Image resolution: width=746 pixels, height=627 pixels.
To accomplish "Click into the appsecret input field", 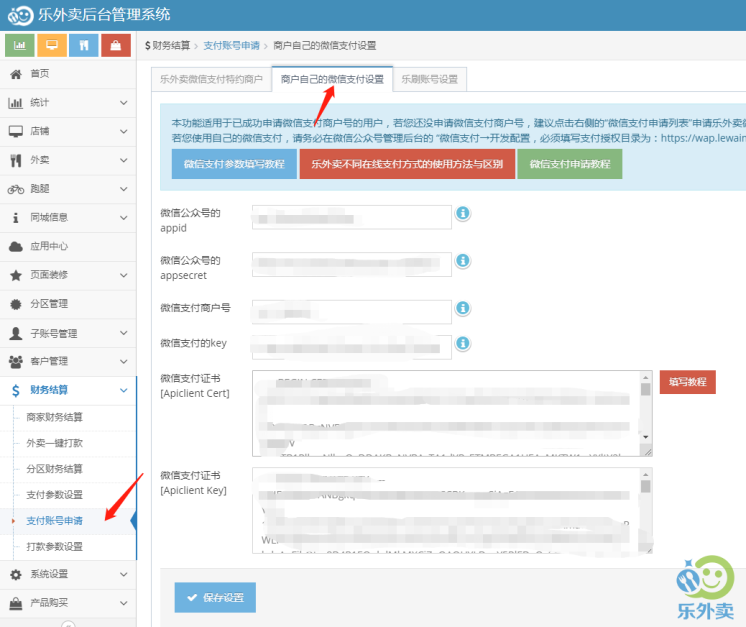I will (x=352, y=265).
